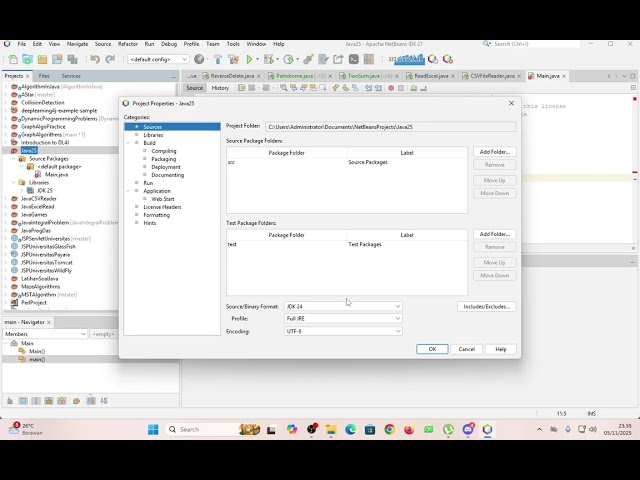
Task: Open the Profile Full JRE dropdown
Action: 343,318
